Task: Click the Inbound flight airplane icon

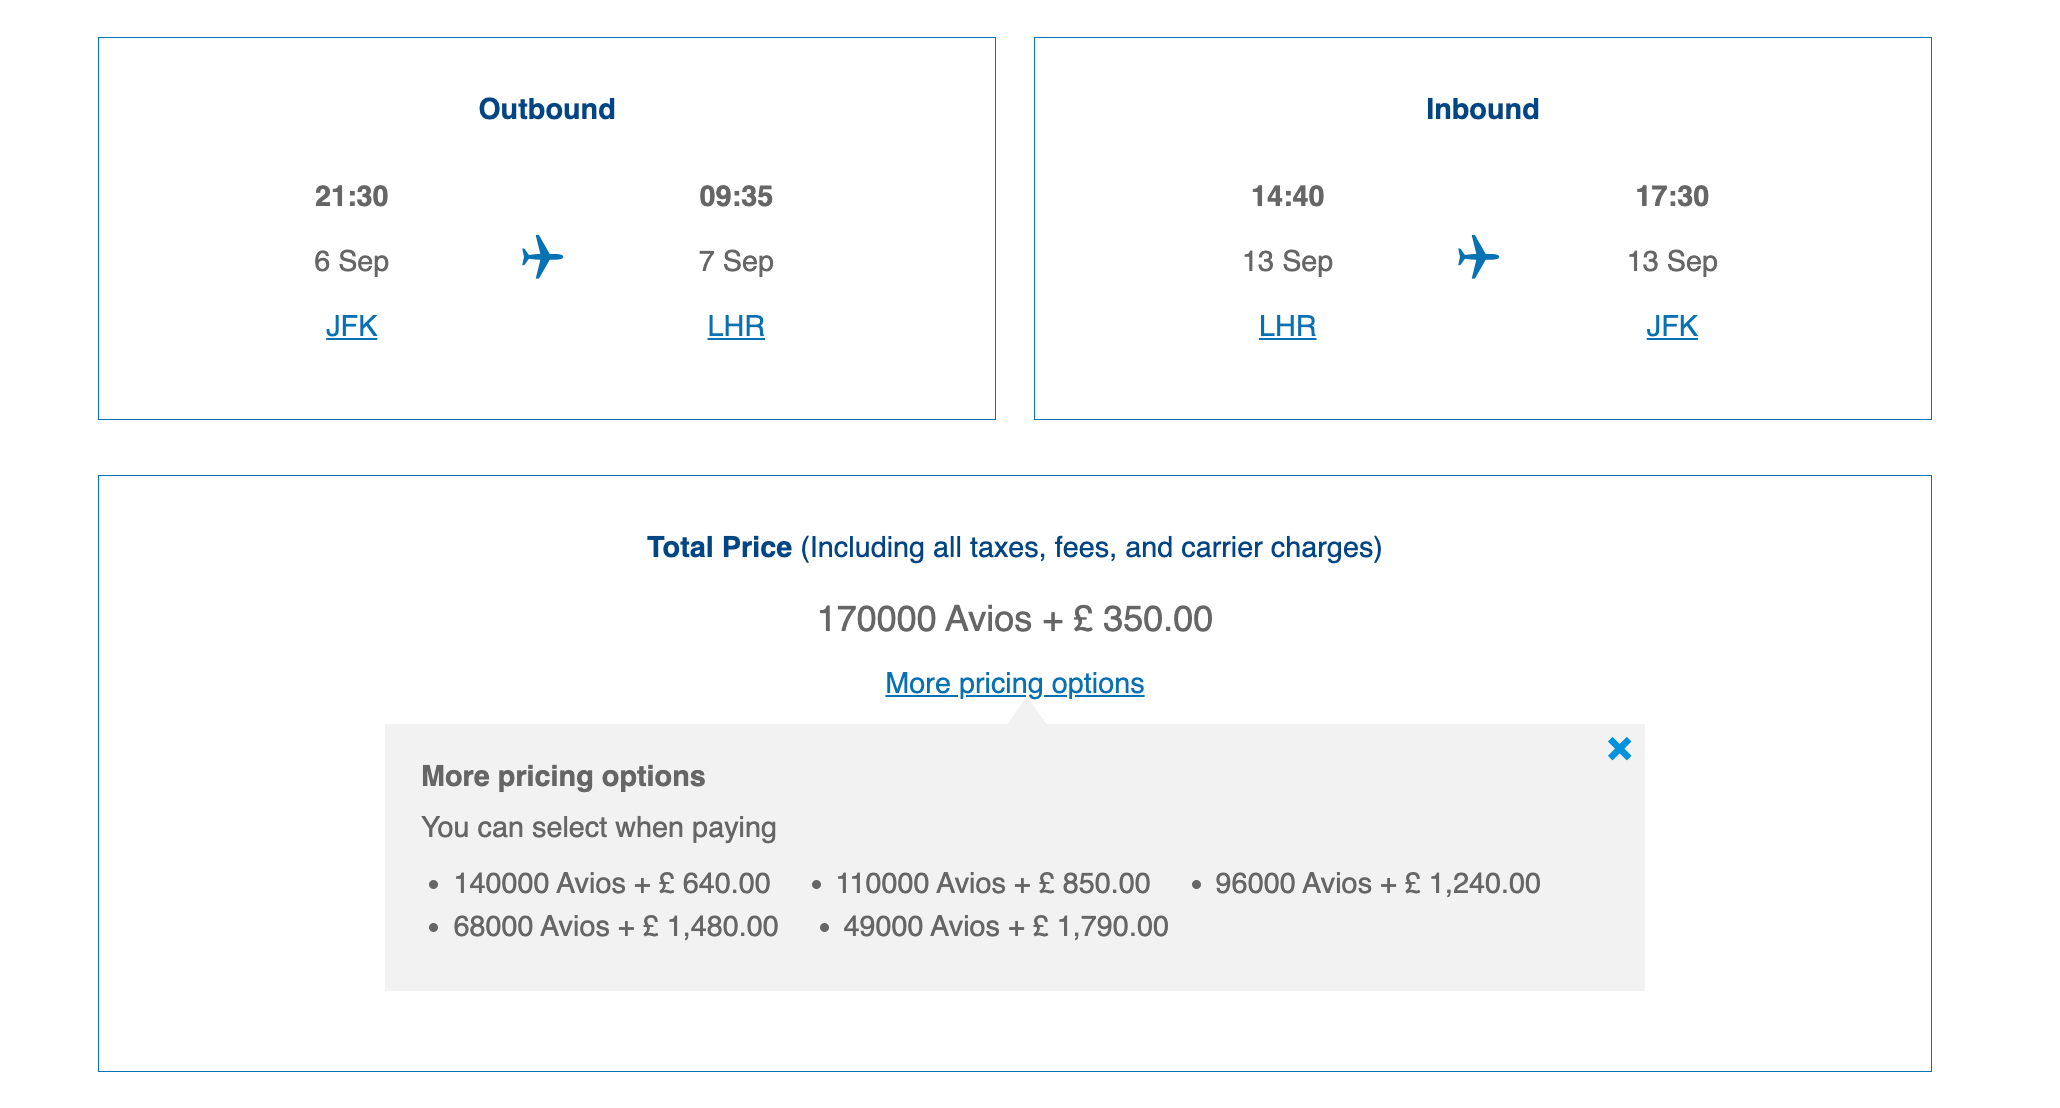Action: (x=1478, y=257)
